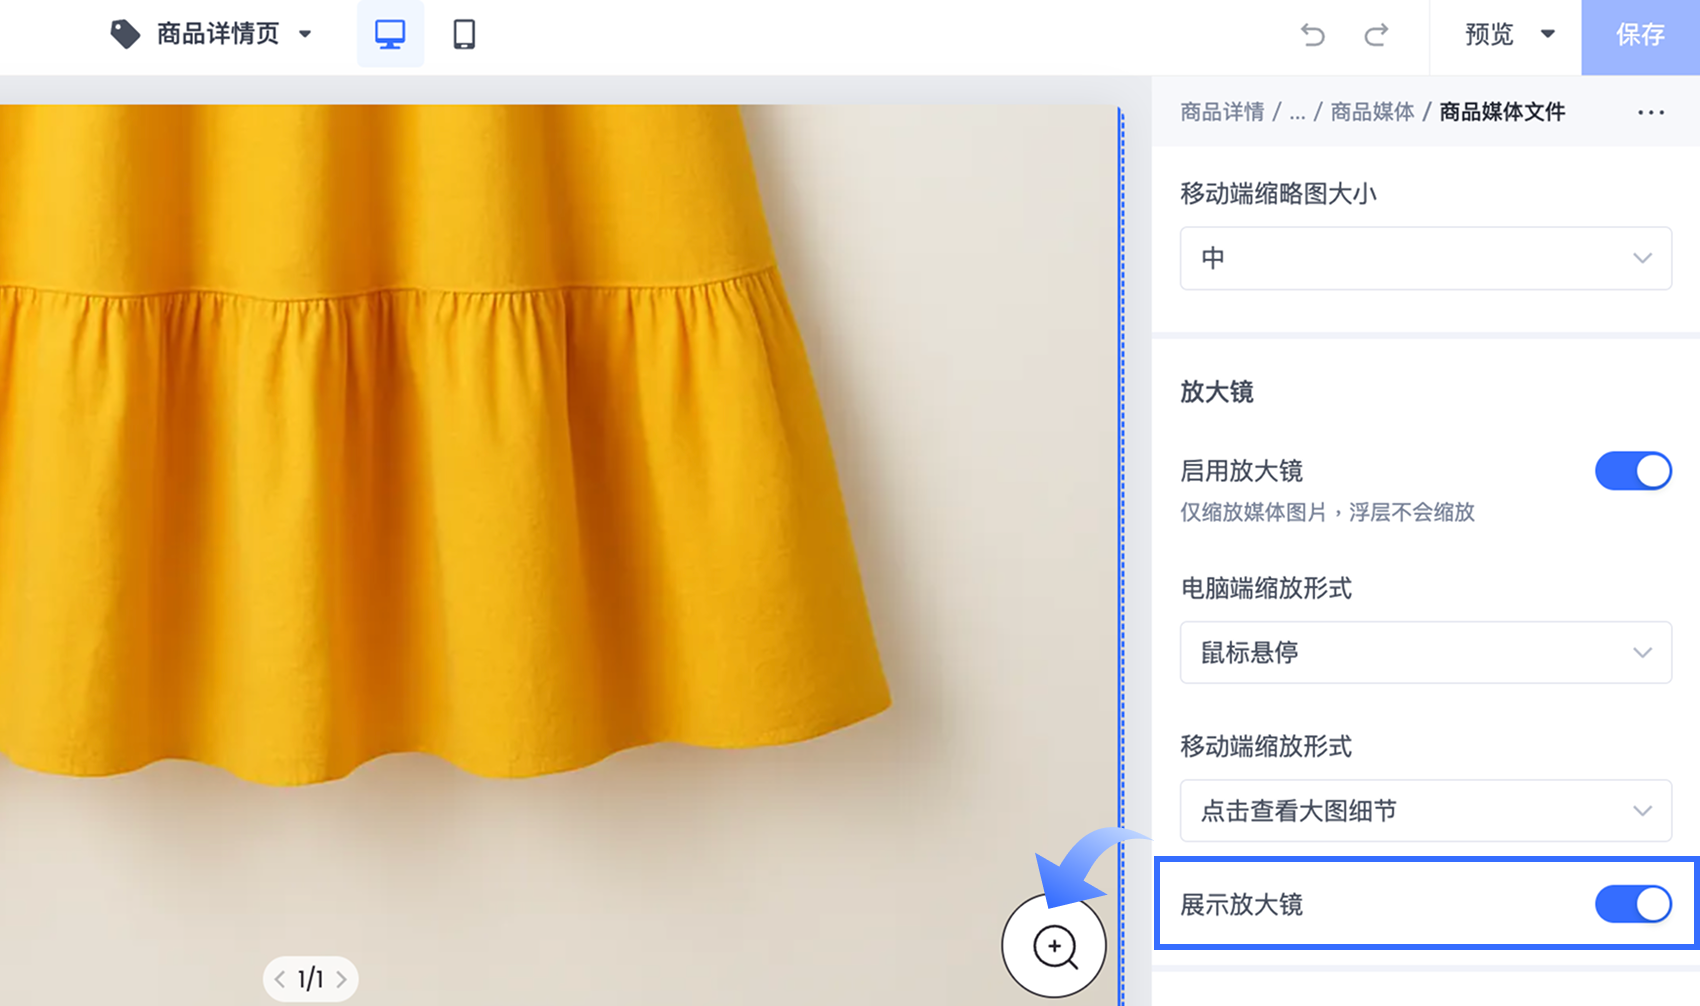This screenshot has height=1006, width=1700.
Task: Expand the collapsed '...' breadcrumb item
Action: coord(1297,112)
